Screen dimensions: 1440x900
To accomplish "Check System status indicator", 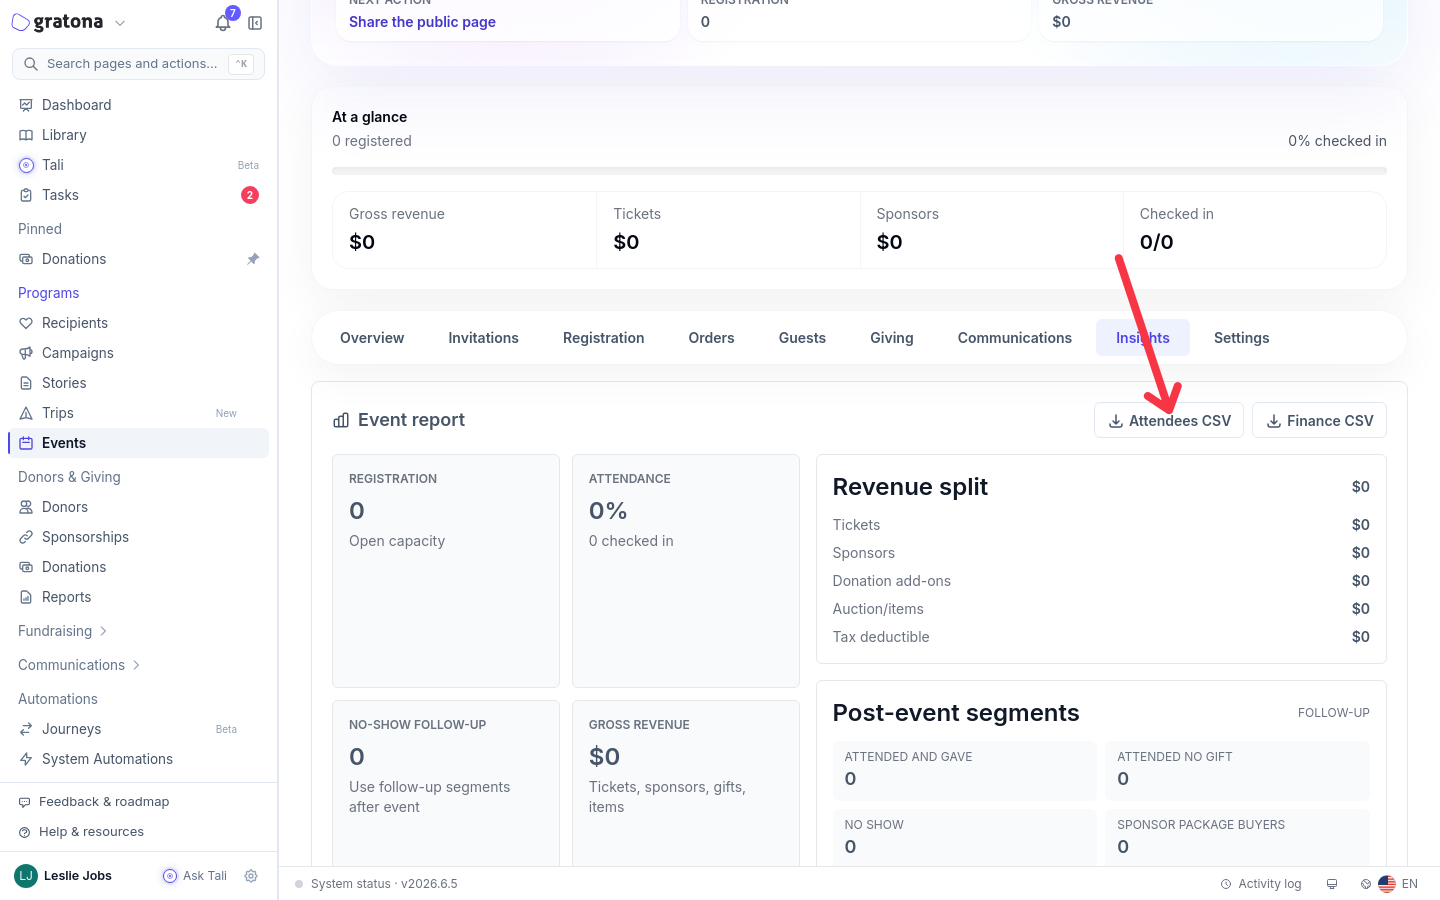I will pos(376,884).
